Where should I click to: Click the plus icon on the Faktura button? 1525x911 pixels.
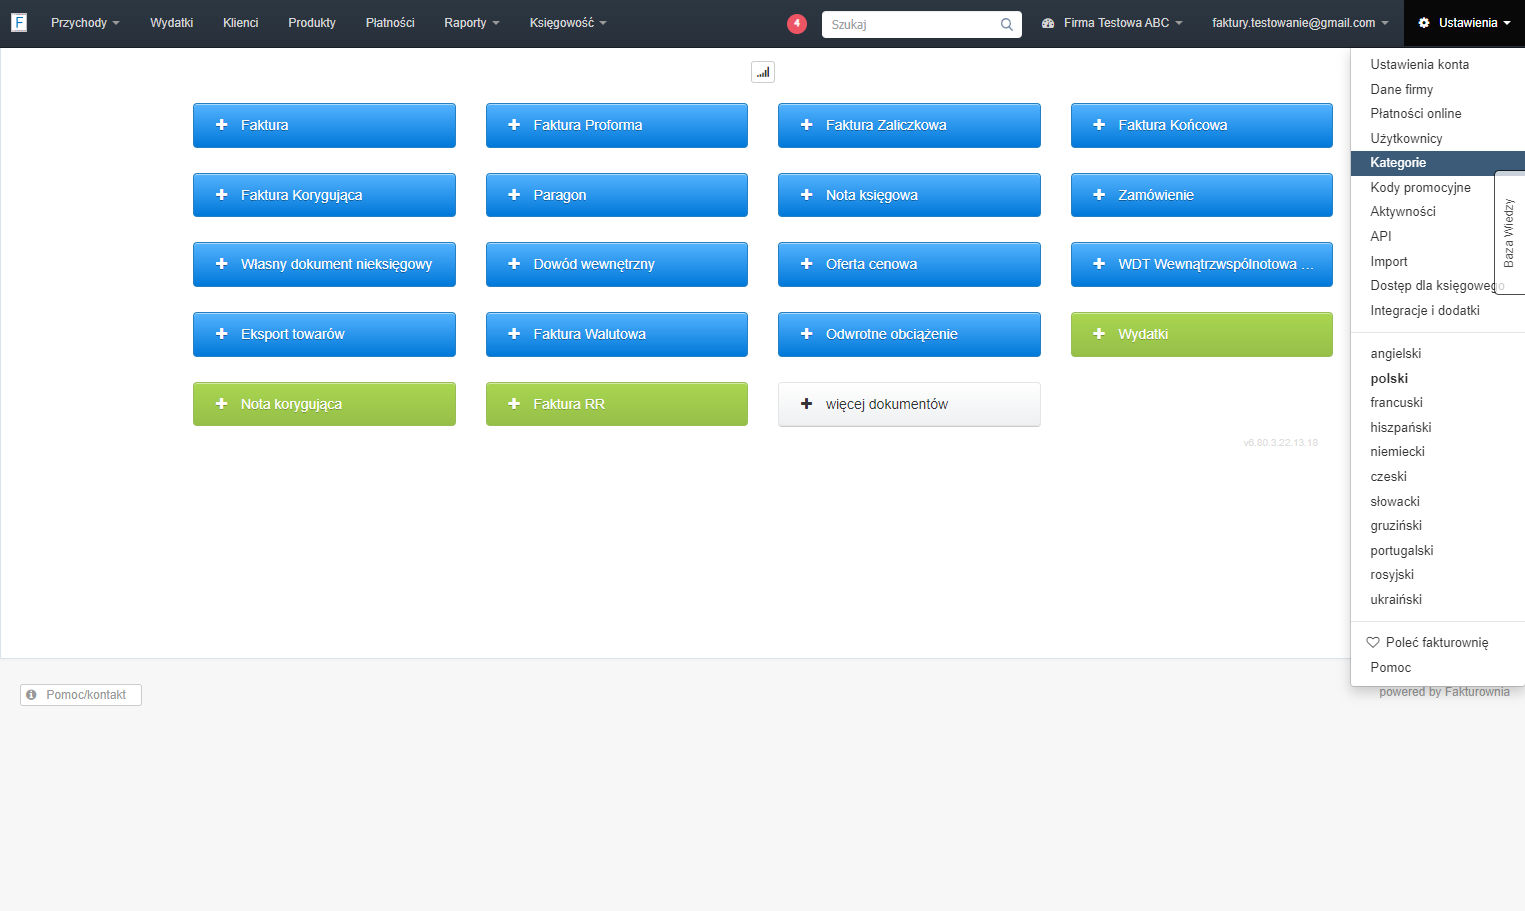pyautogui.click(x=222, y=125)
